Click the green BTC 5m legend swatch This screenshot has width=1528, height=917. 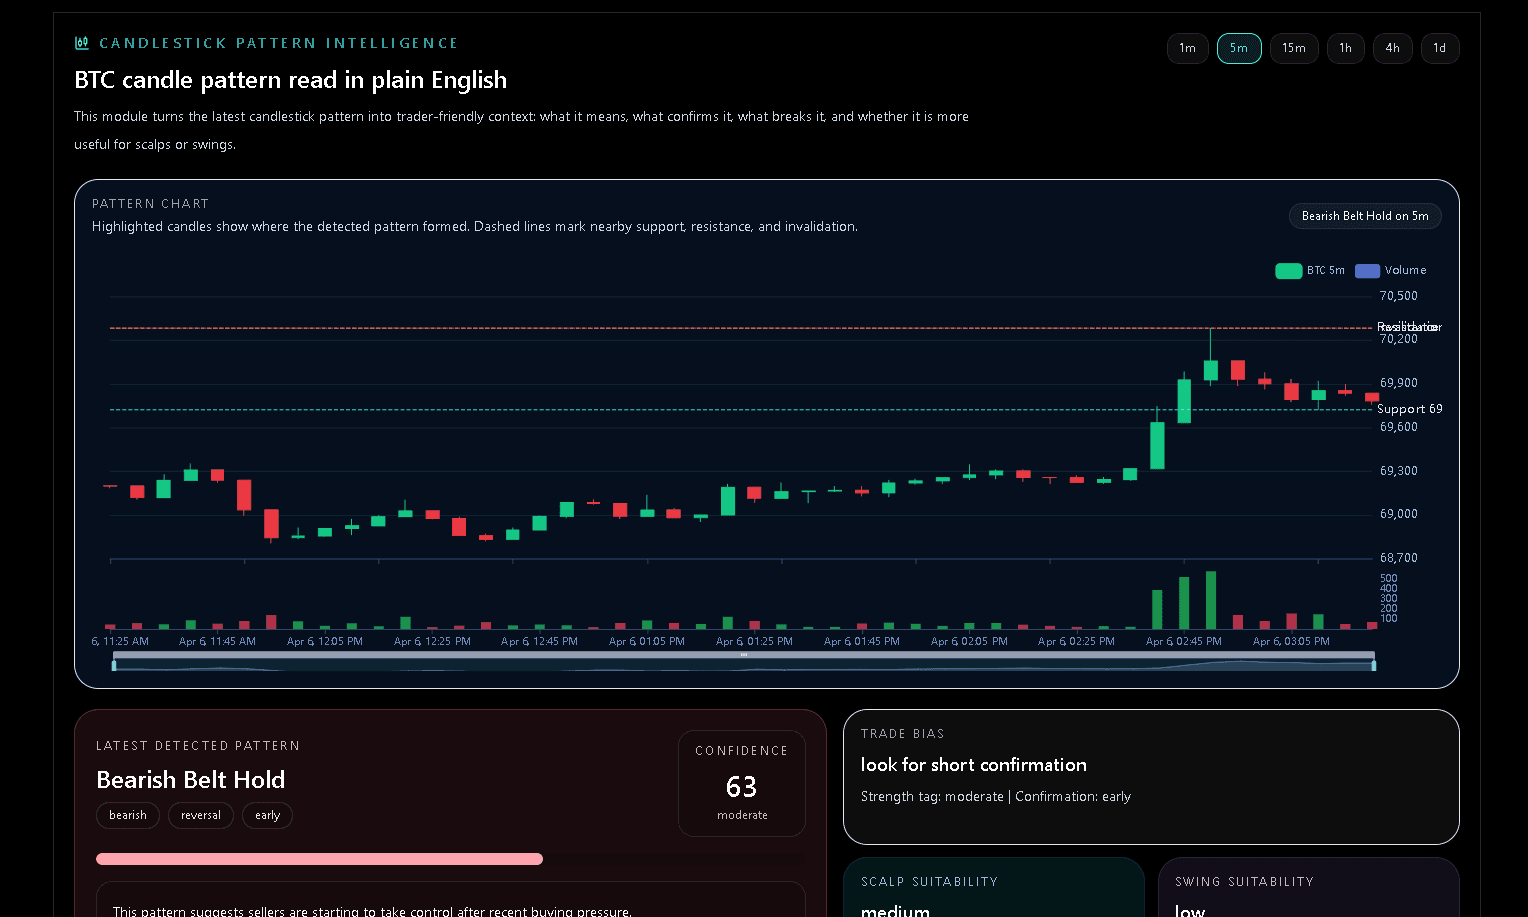(x=1288, y=270)
